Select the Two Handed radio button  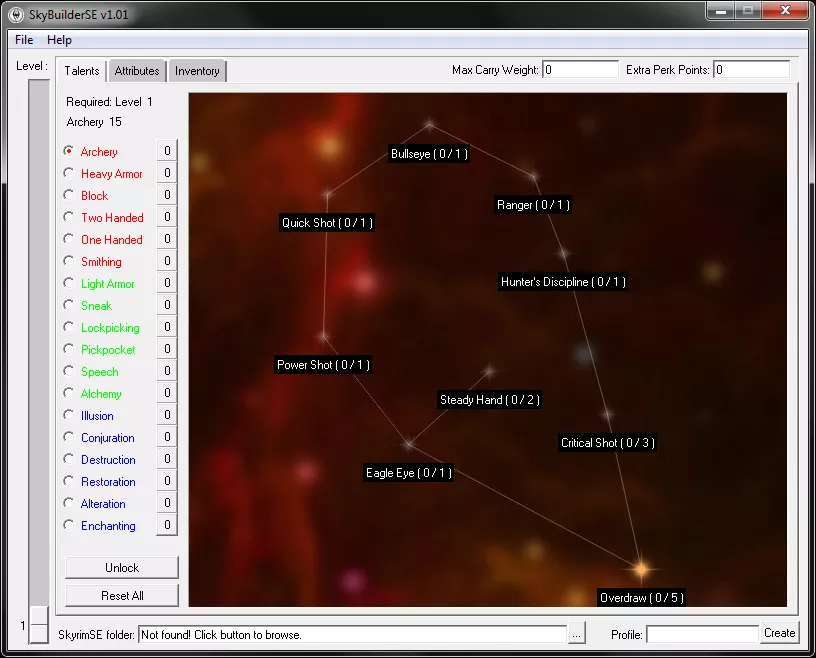tap(69, 217)
